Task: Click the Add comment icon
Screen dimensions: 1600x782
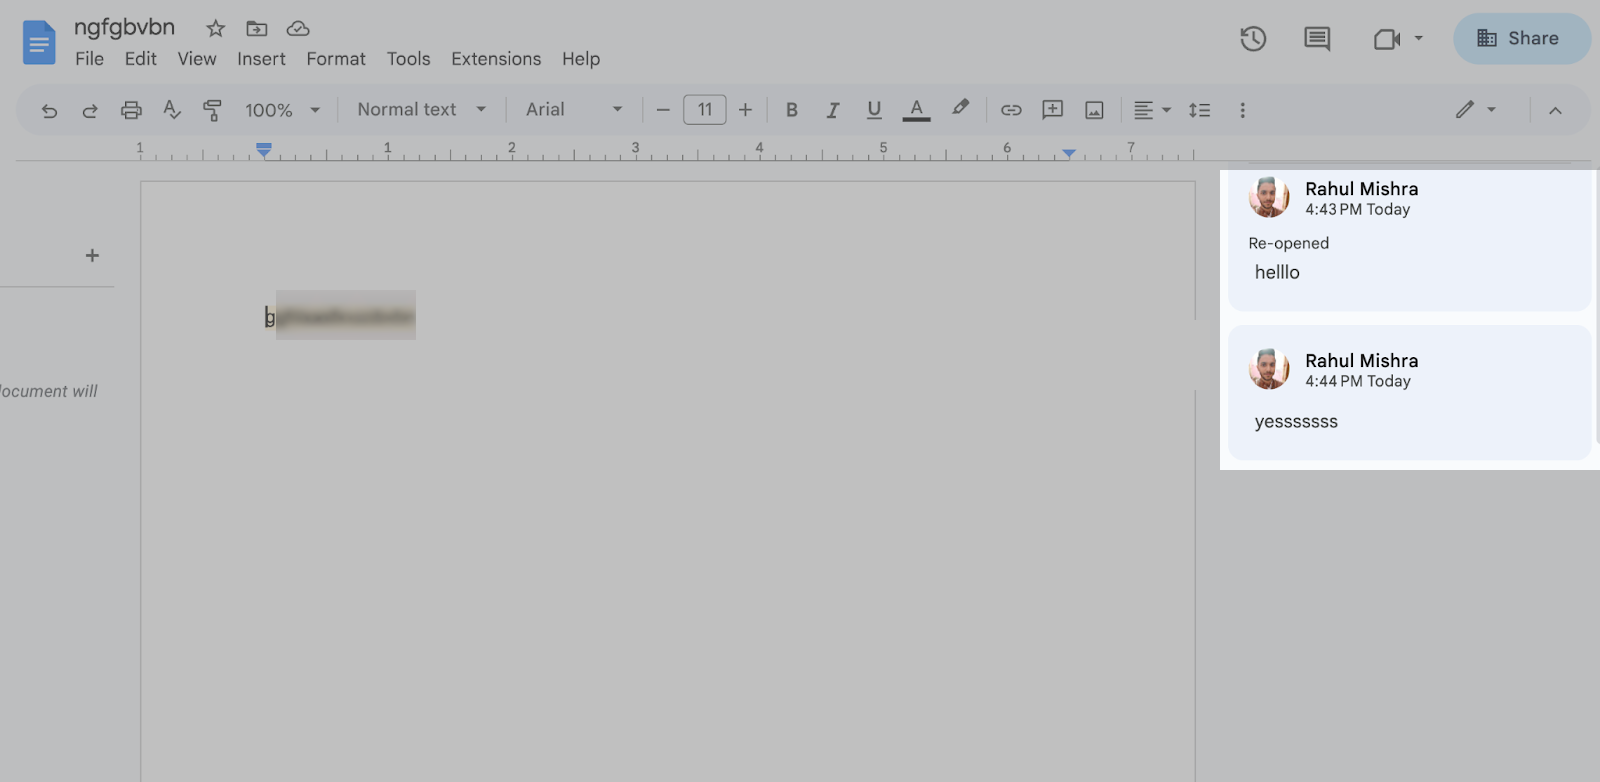Action: (x=1052, y=110)
